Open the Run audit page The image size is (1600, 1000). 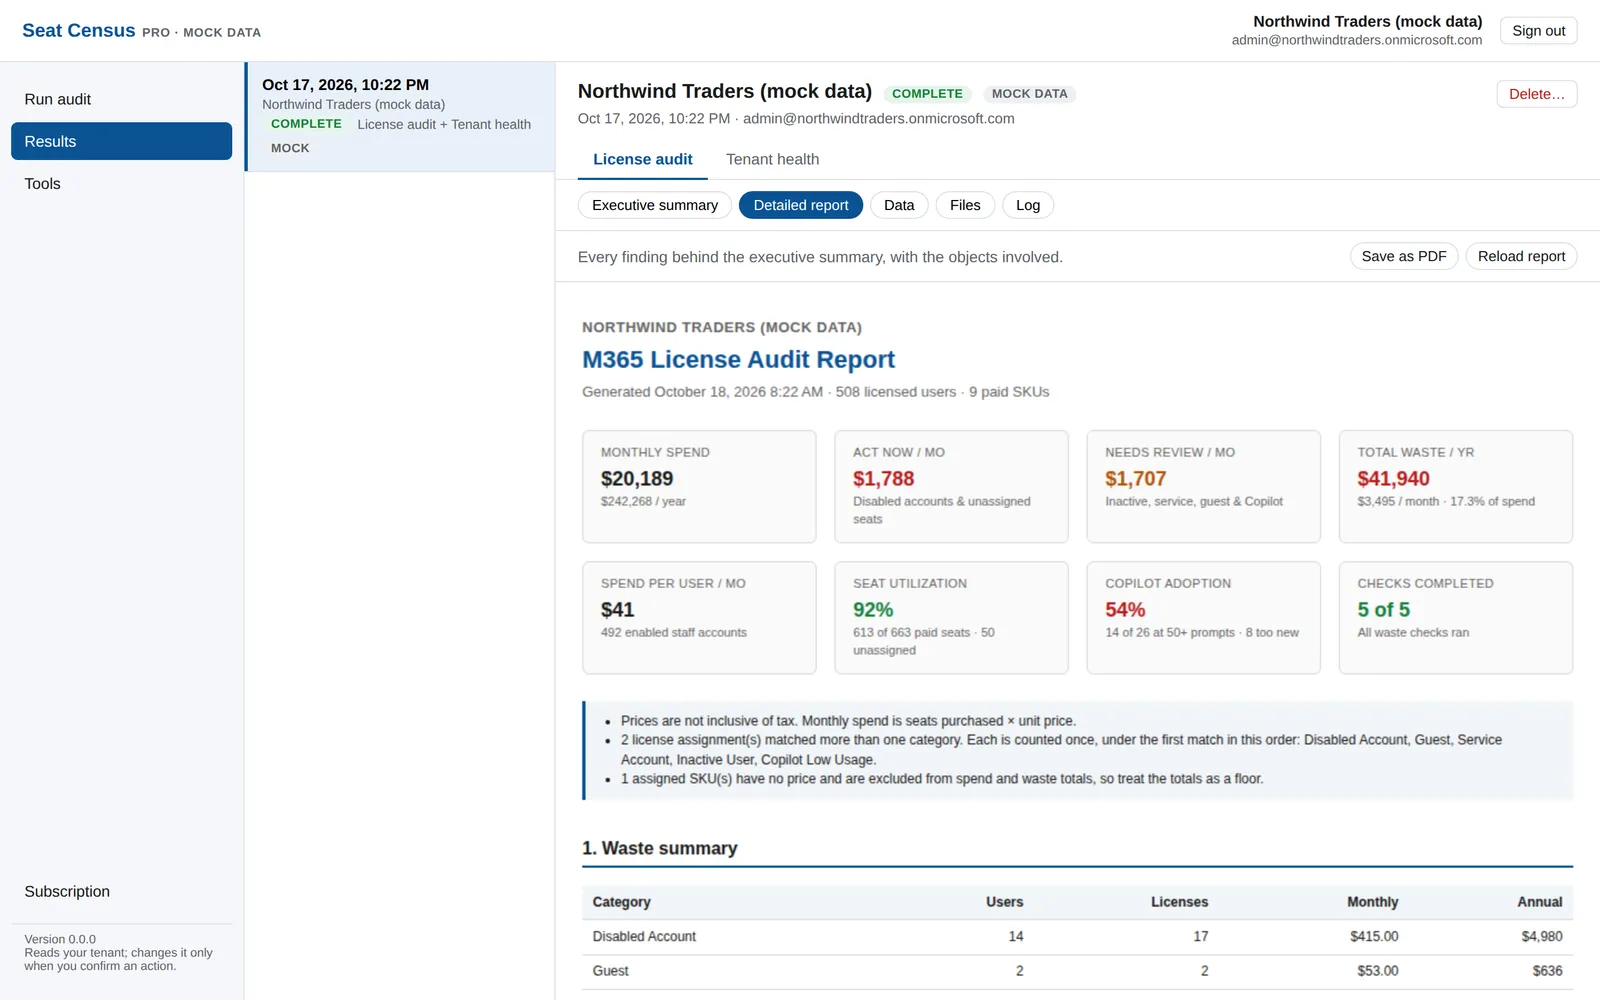(121, 99)
